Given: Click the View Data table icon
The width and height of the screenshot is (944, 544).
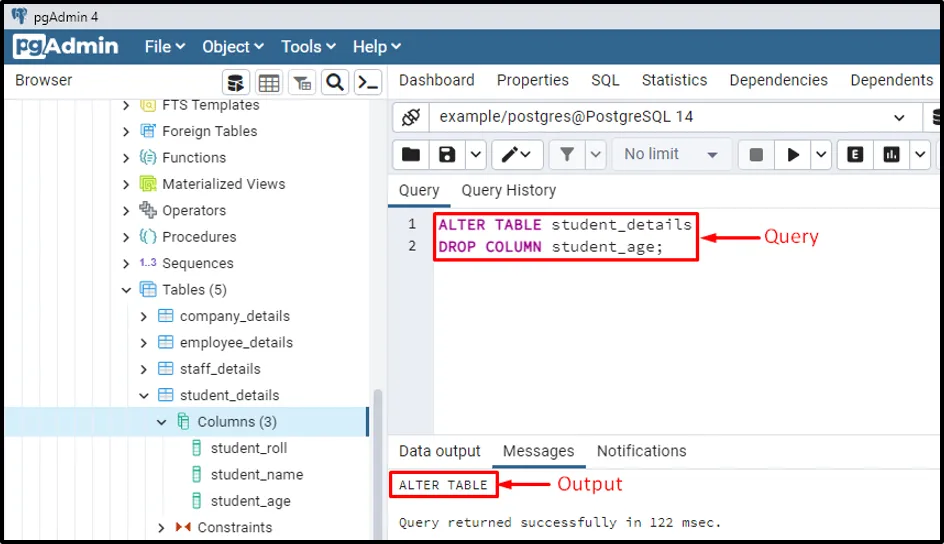Looking at the screenshot, I should click(269, 81).
